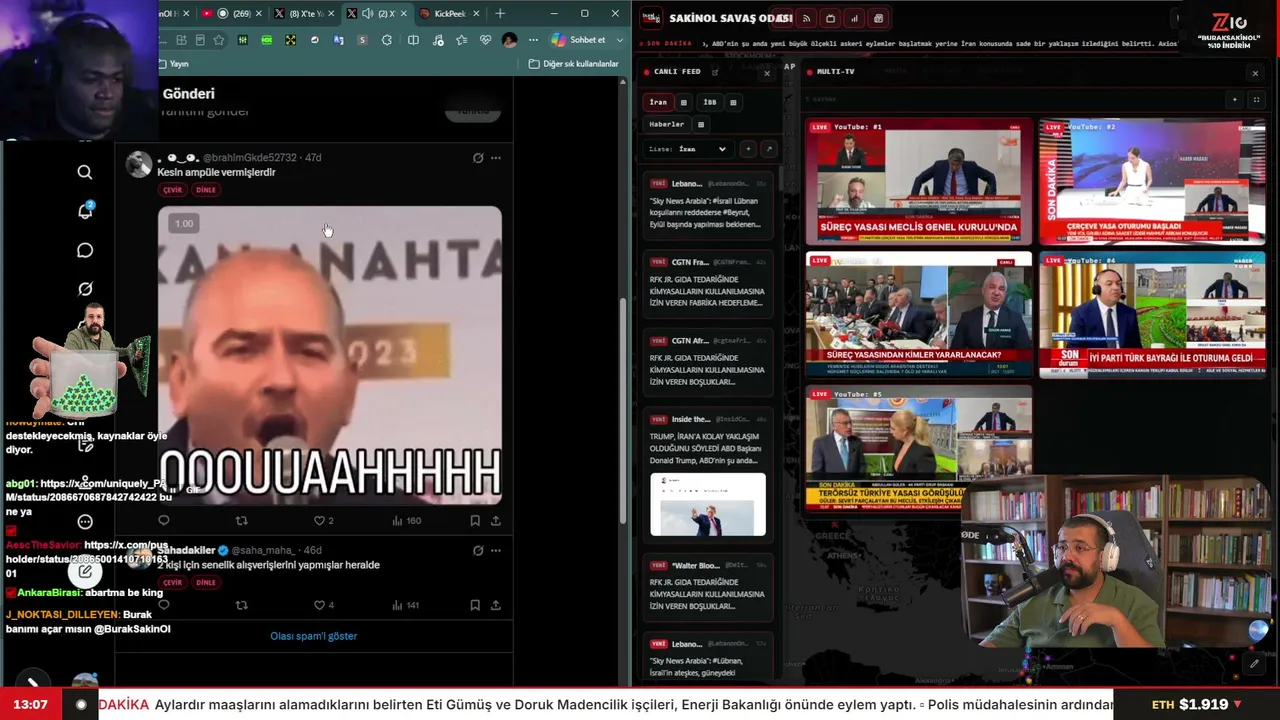
Task: Click ÇEVİR on brahimGkde52732's post
Action: pos(173,190)
